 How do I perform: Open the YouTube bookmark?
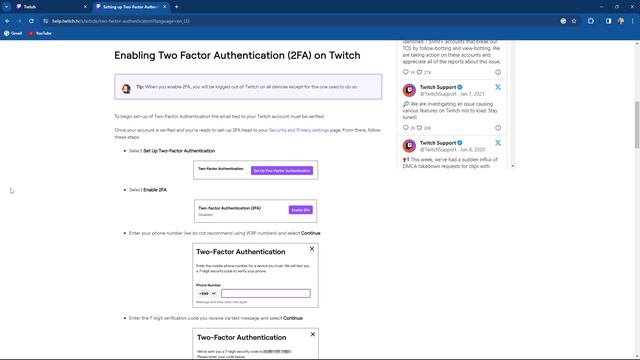click(x=40, y=33)
